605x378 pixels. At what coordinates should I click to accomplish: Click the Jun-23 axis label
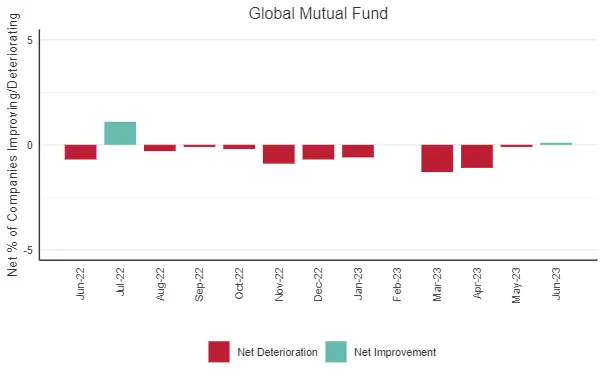(x=556, y=284)
